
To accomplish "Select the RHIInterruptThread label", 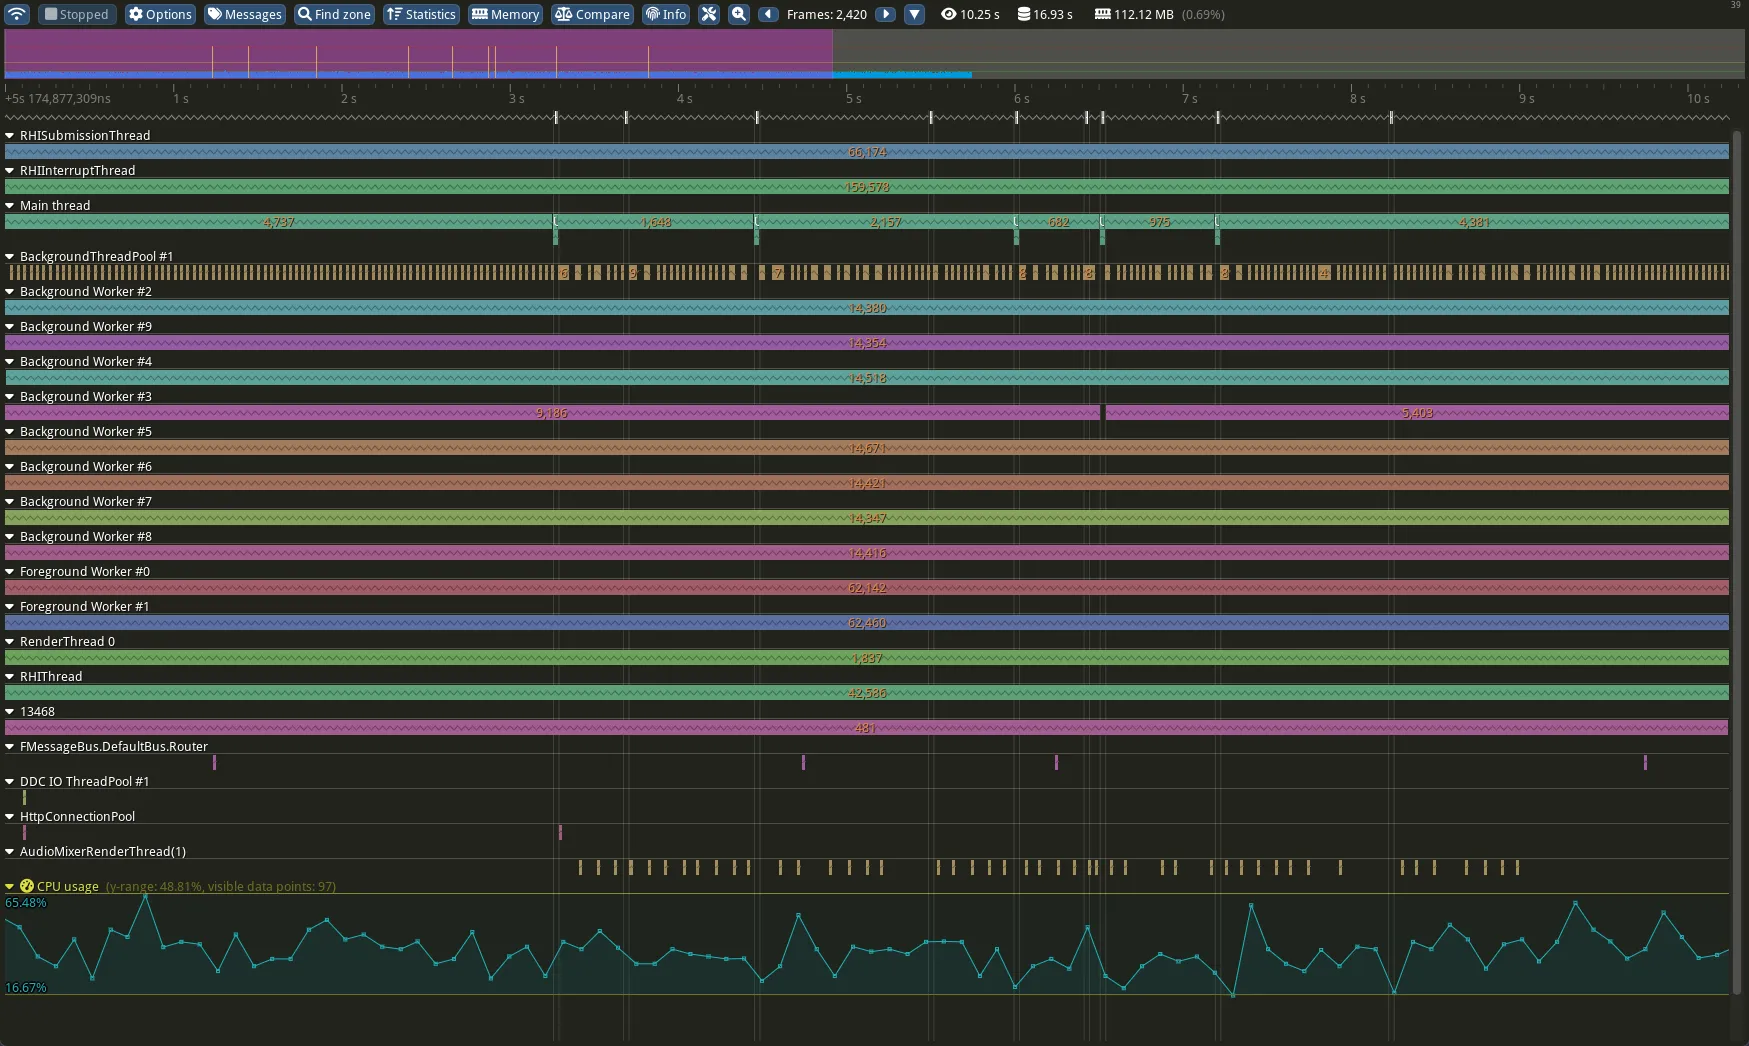I will [77, 170].
